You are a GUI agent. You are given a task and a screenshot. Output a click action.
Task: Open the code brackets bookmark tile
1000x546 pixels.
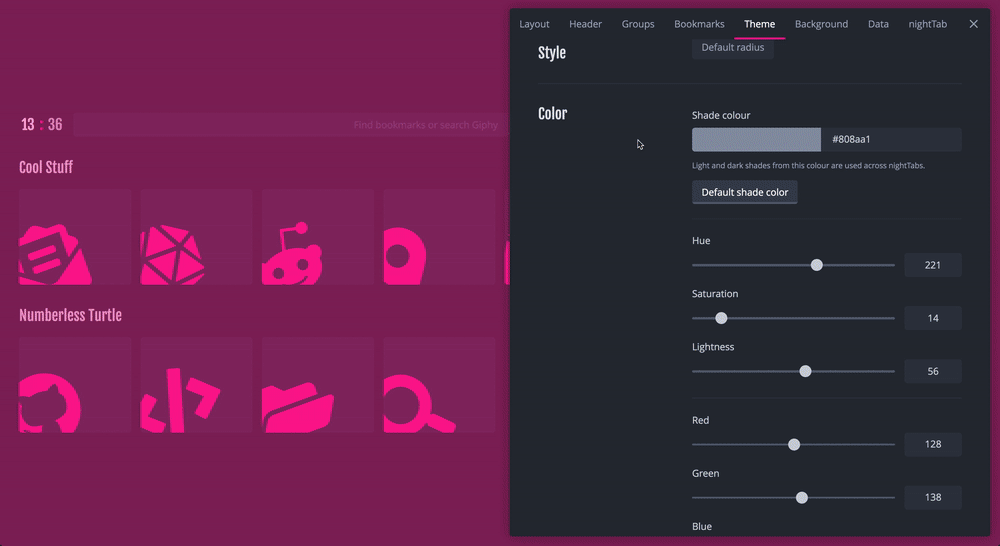(196, 385)
